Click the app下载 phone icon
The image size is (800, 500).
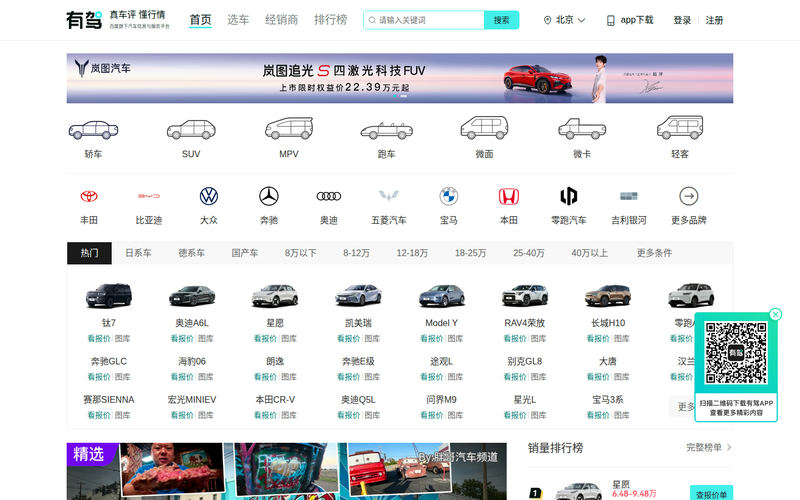click(x=610, y=20)
